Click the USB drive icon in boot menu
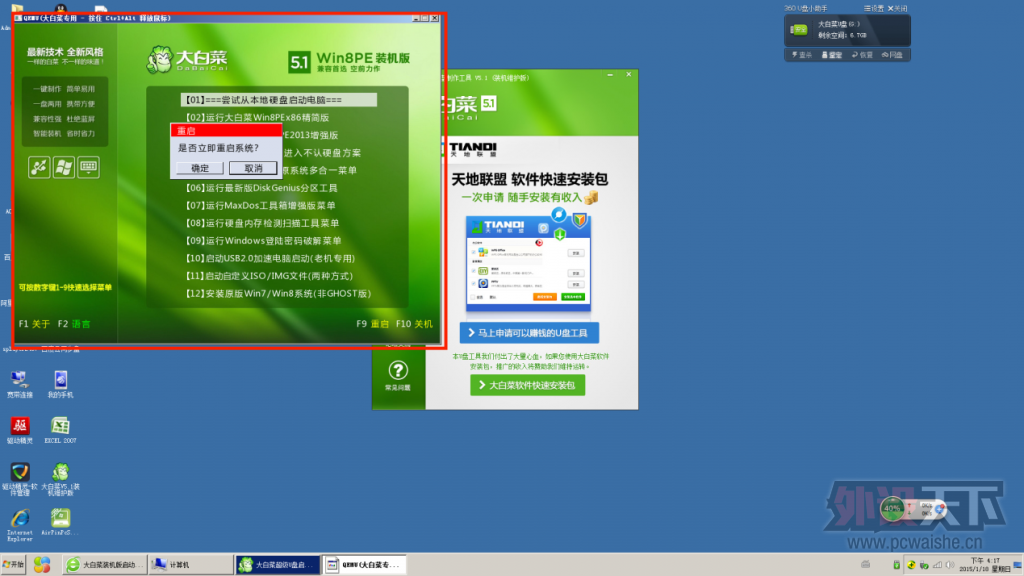The height and width of the screenshot is (576, 1024). pyautogui.click(x=39, y=167)
